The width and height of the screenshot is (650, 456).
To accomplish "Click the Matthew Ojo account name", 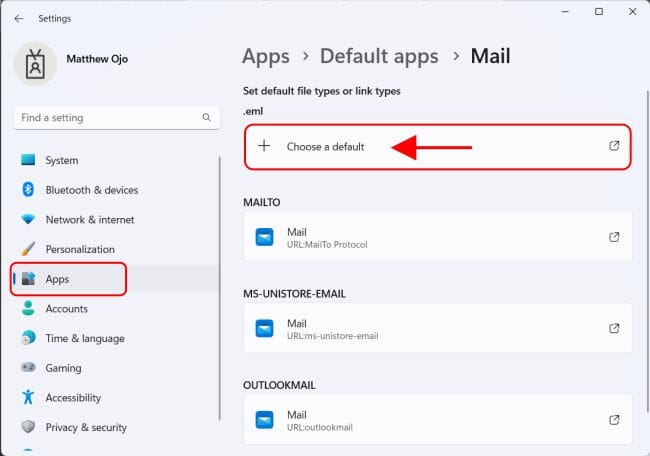I will pos(97,59).
